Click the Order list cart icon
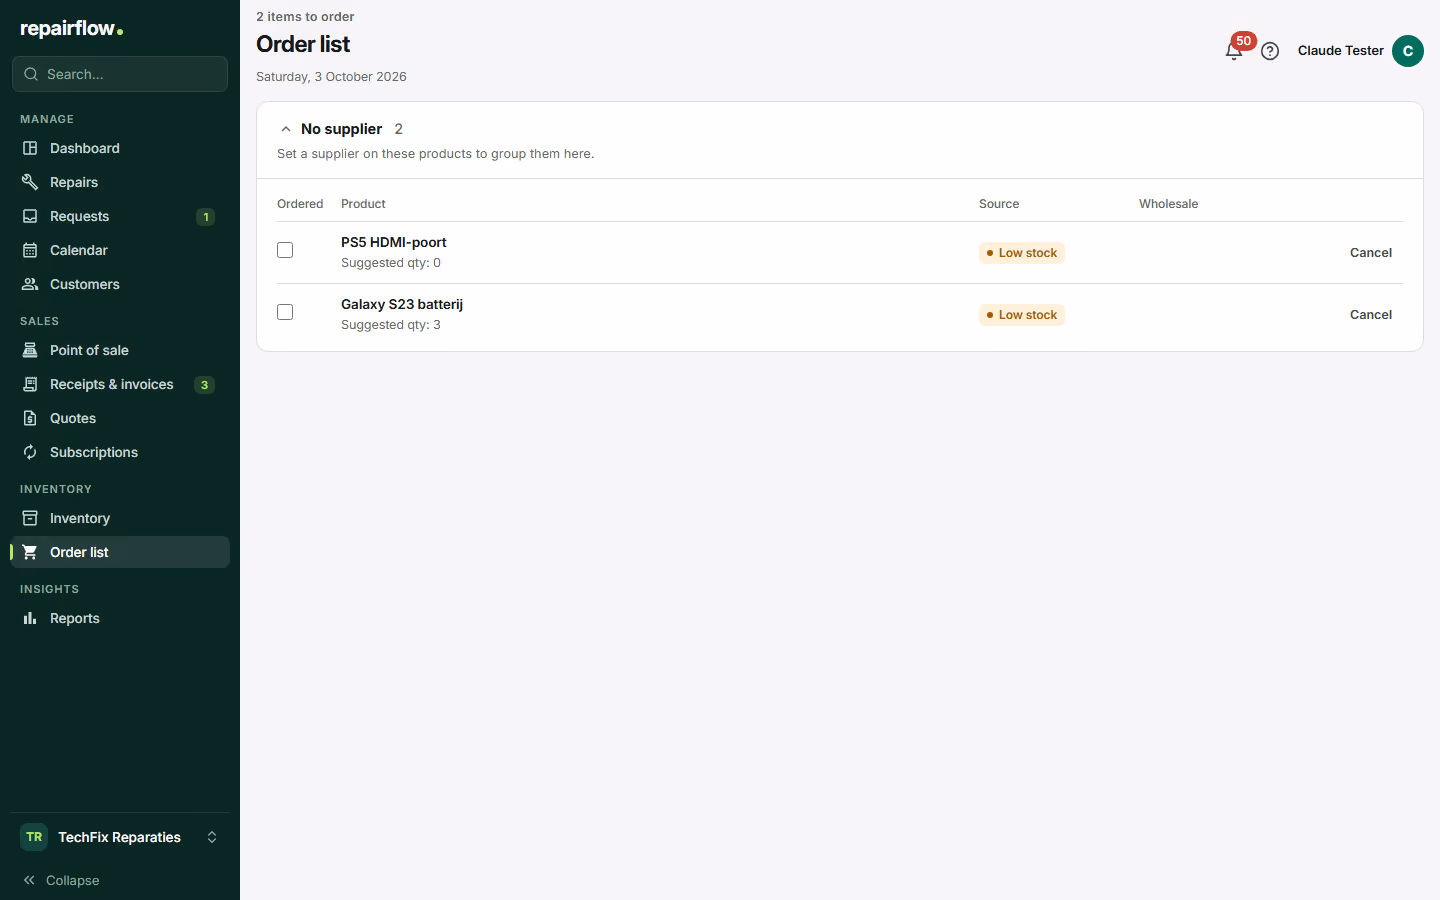 [x=30, y=552]
